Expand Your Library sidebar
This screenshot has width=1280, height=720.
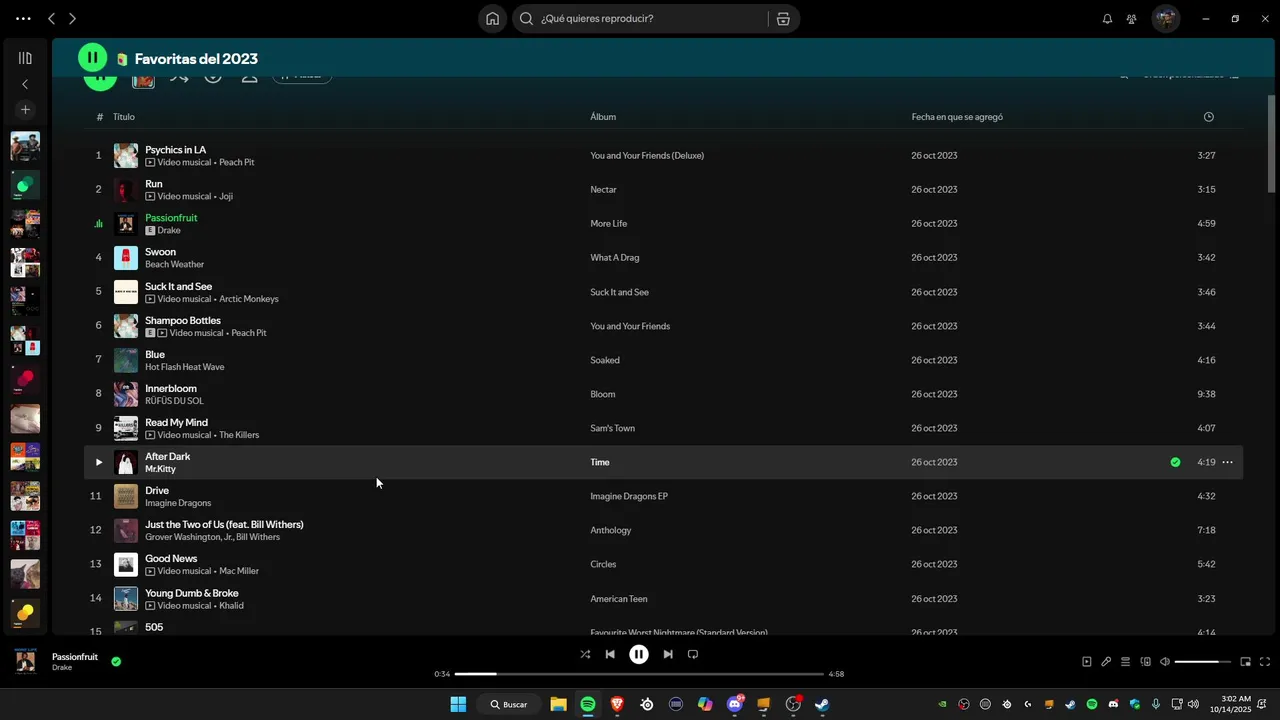(25, 58)
